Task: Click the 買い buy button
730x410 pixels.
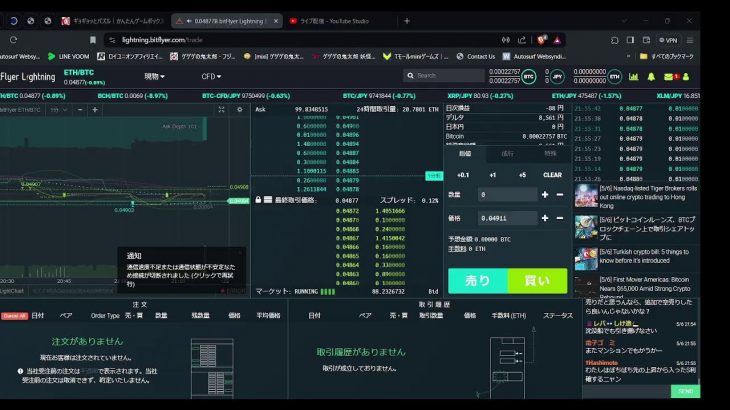Action: (x=537, y=281)
